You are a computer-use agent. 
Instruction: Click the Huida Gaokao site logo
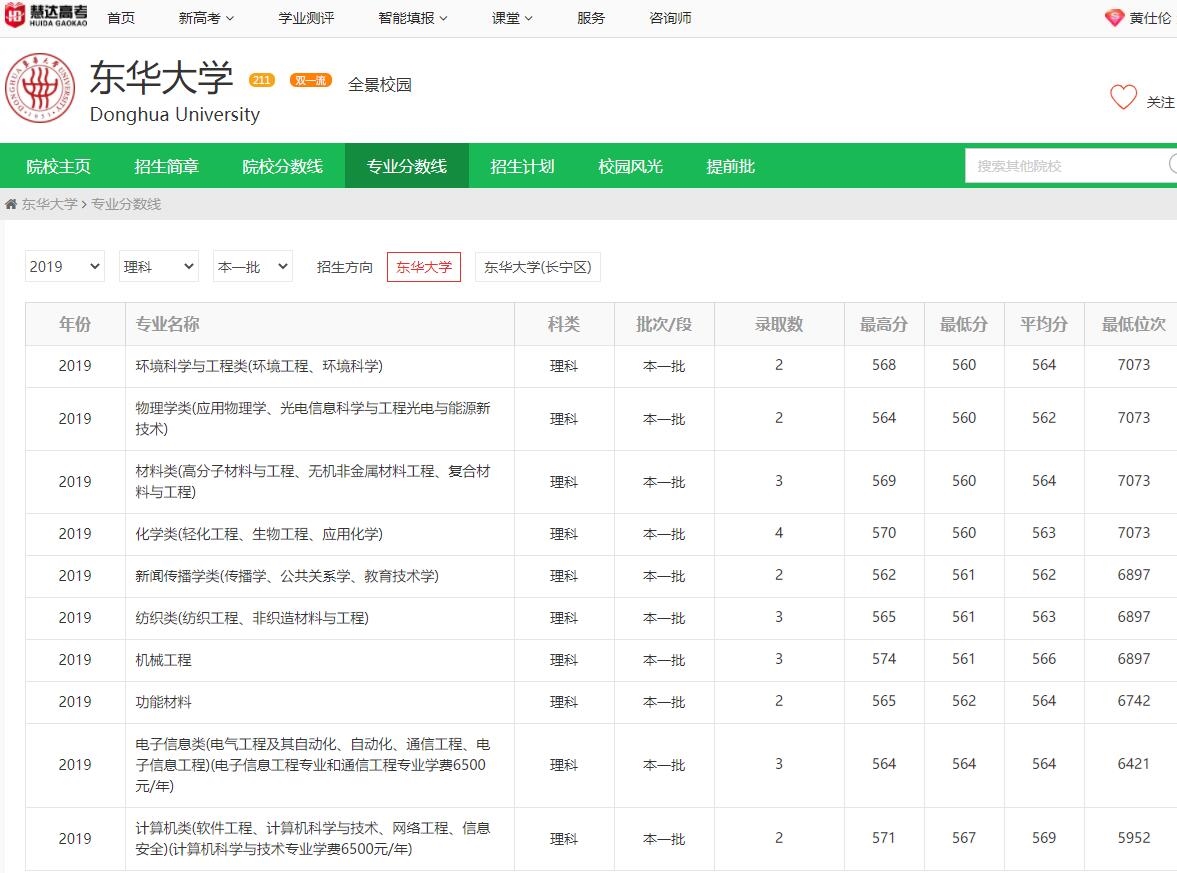pyautogui.click(x=46, y=16)
